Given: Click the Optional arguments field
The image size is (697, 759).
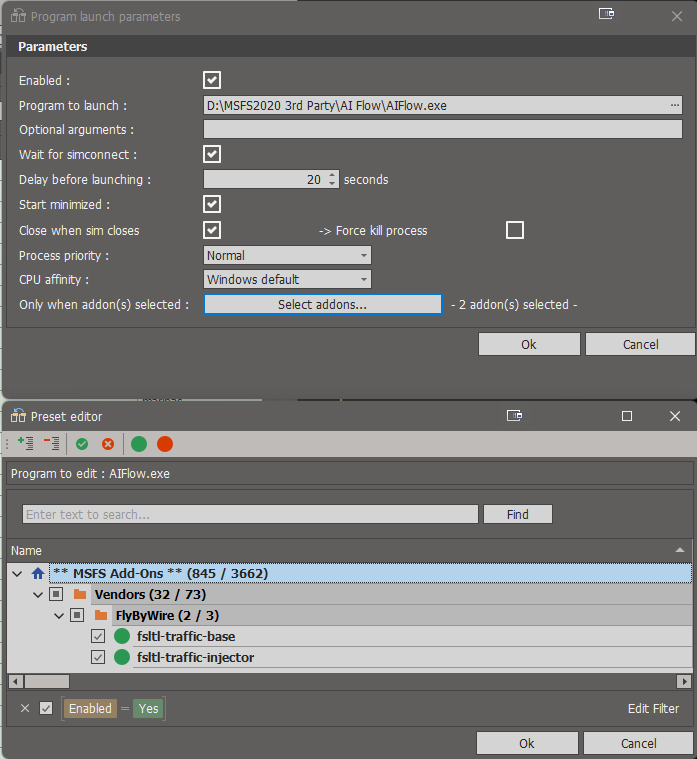Looking at the screenshot, I should click(x=443, y=129).
